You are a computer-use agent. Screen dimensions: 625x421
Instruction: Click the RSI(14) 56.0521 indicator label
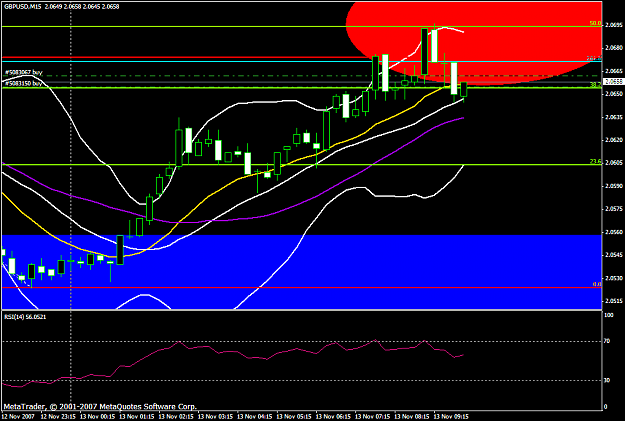point(25,317)
